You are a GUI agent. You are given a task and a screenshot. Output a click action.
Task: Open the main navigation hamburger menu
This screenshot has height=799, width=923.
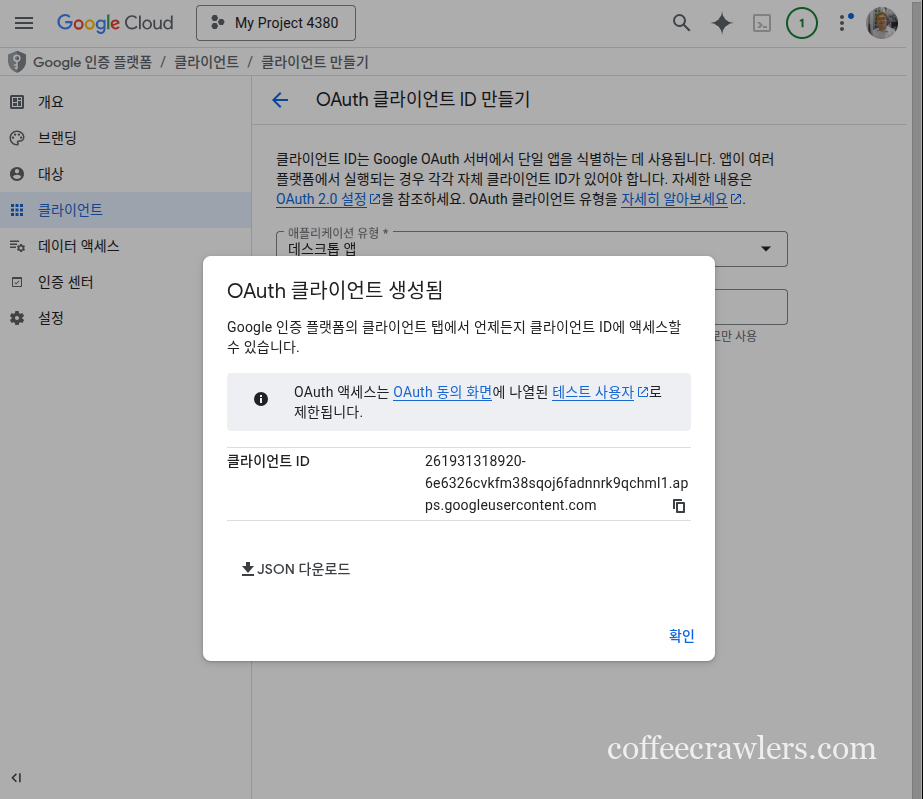pos(24,23)
